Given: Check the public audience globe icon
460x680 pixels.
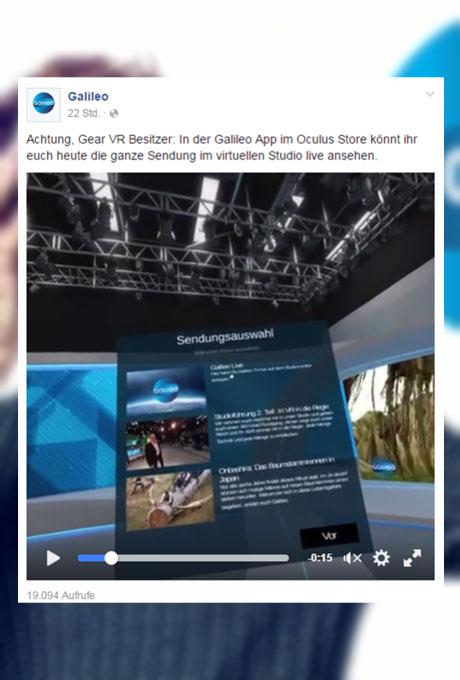Looking at the screenshot, I should tap(114, 114).
